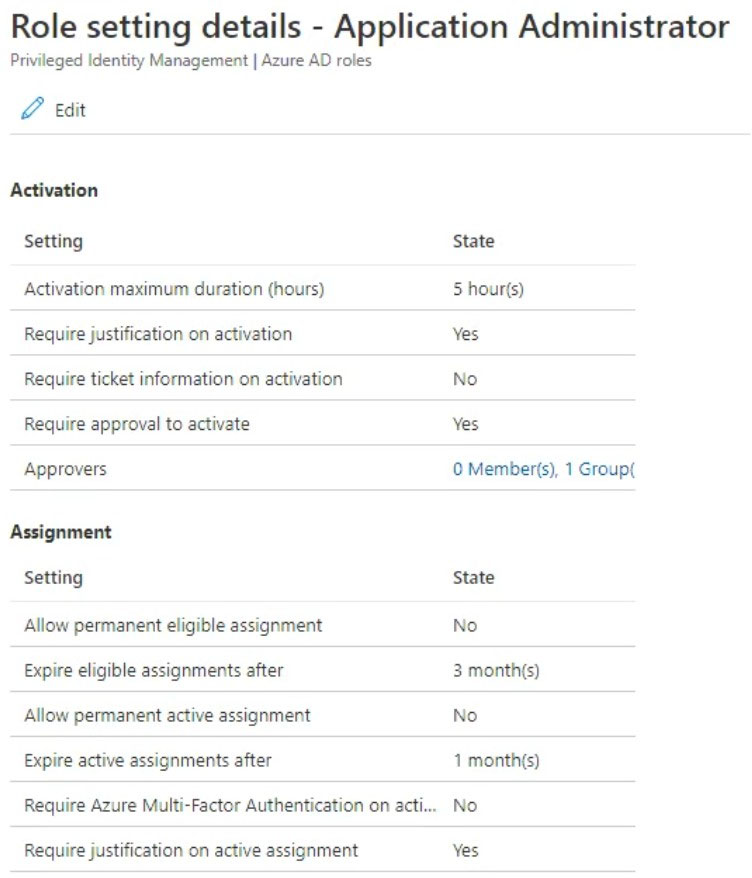Select Expire eligible assignments after row
The image size is (752, 878).
[x=323, y=670]
